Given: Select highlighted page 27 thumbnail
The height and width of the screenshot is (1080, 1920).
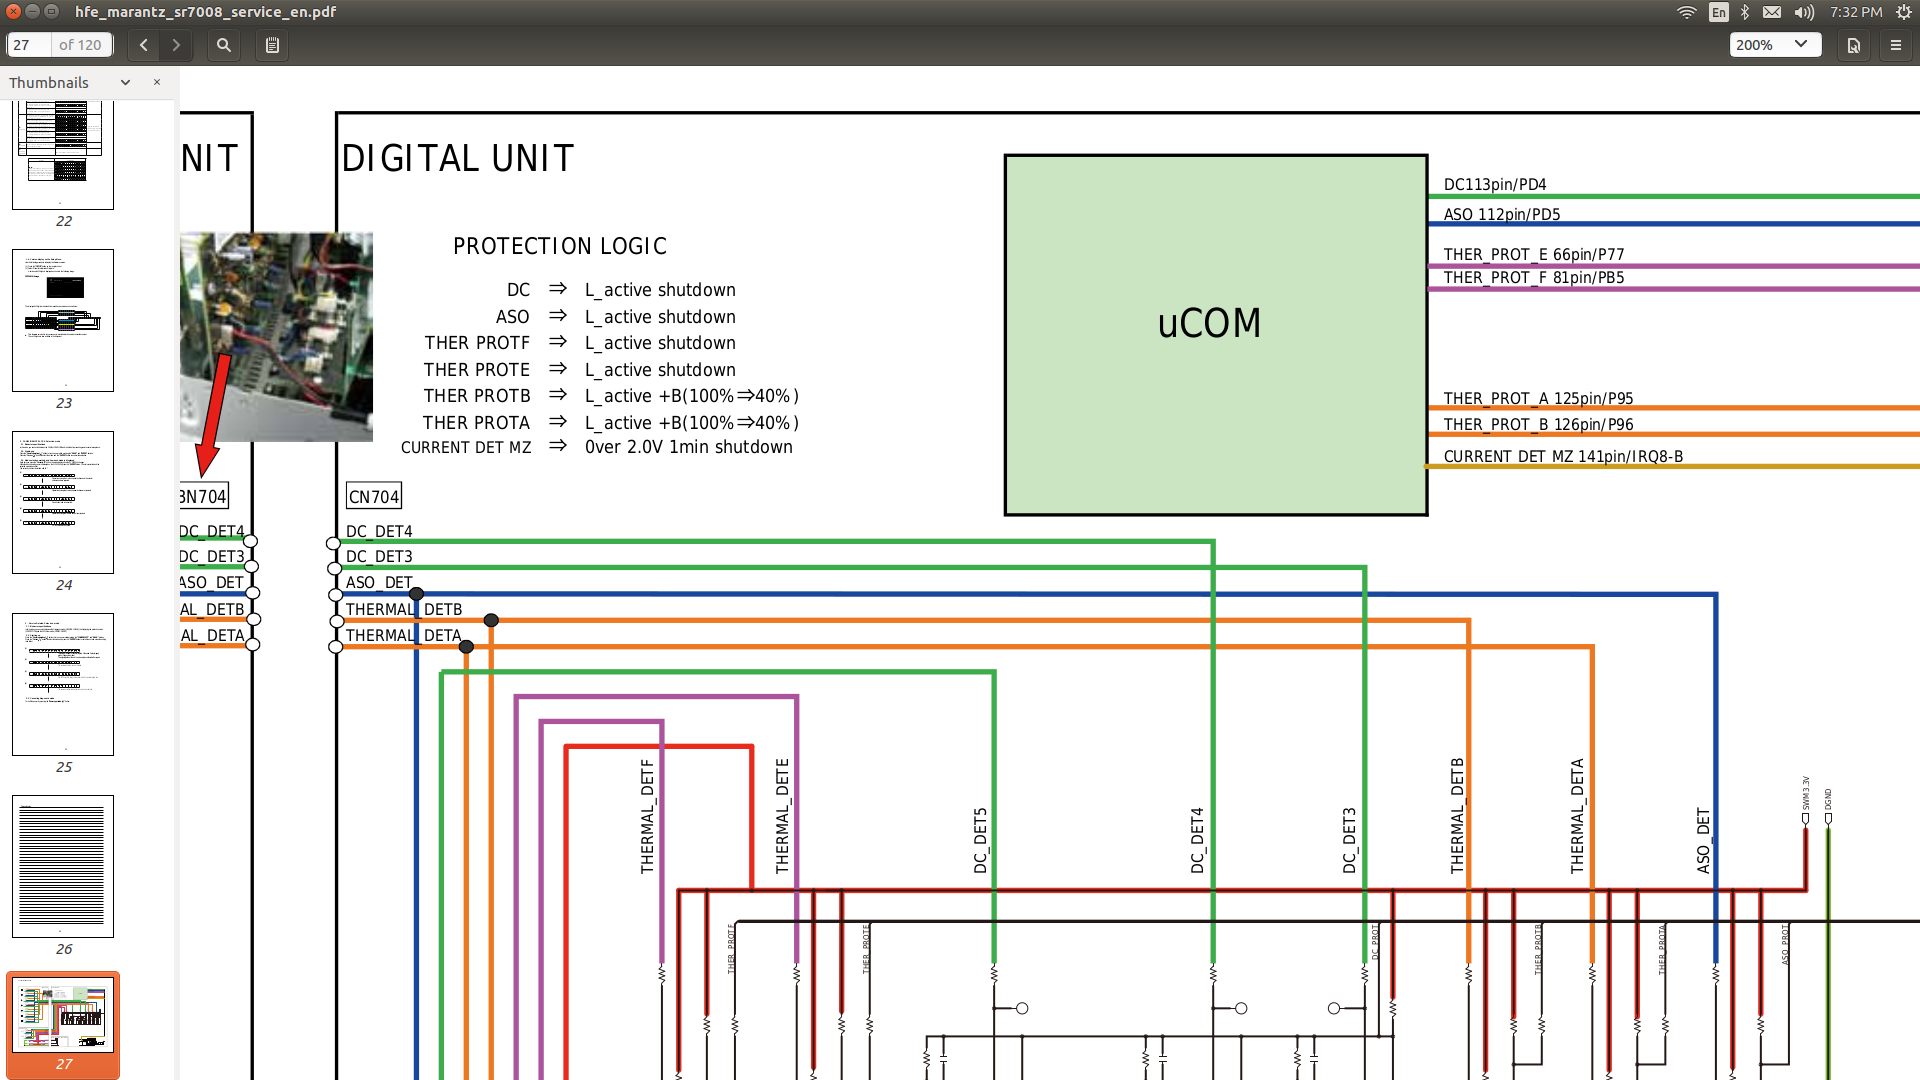Looking at the screenshot, I should coord(63,1016).
